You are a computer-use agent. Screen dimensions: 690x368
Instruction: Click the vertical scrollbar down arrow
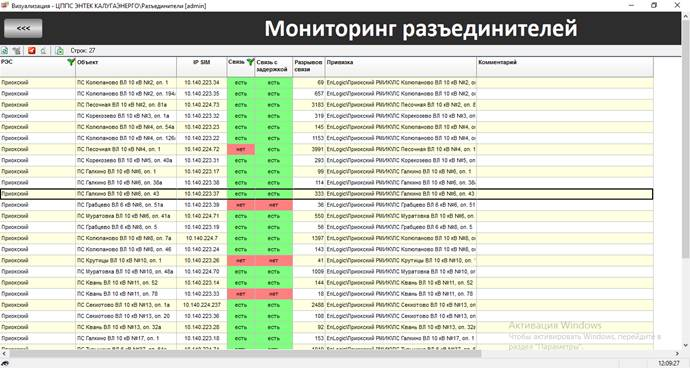686,346
